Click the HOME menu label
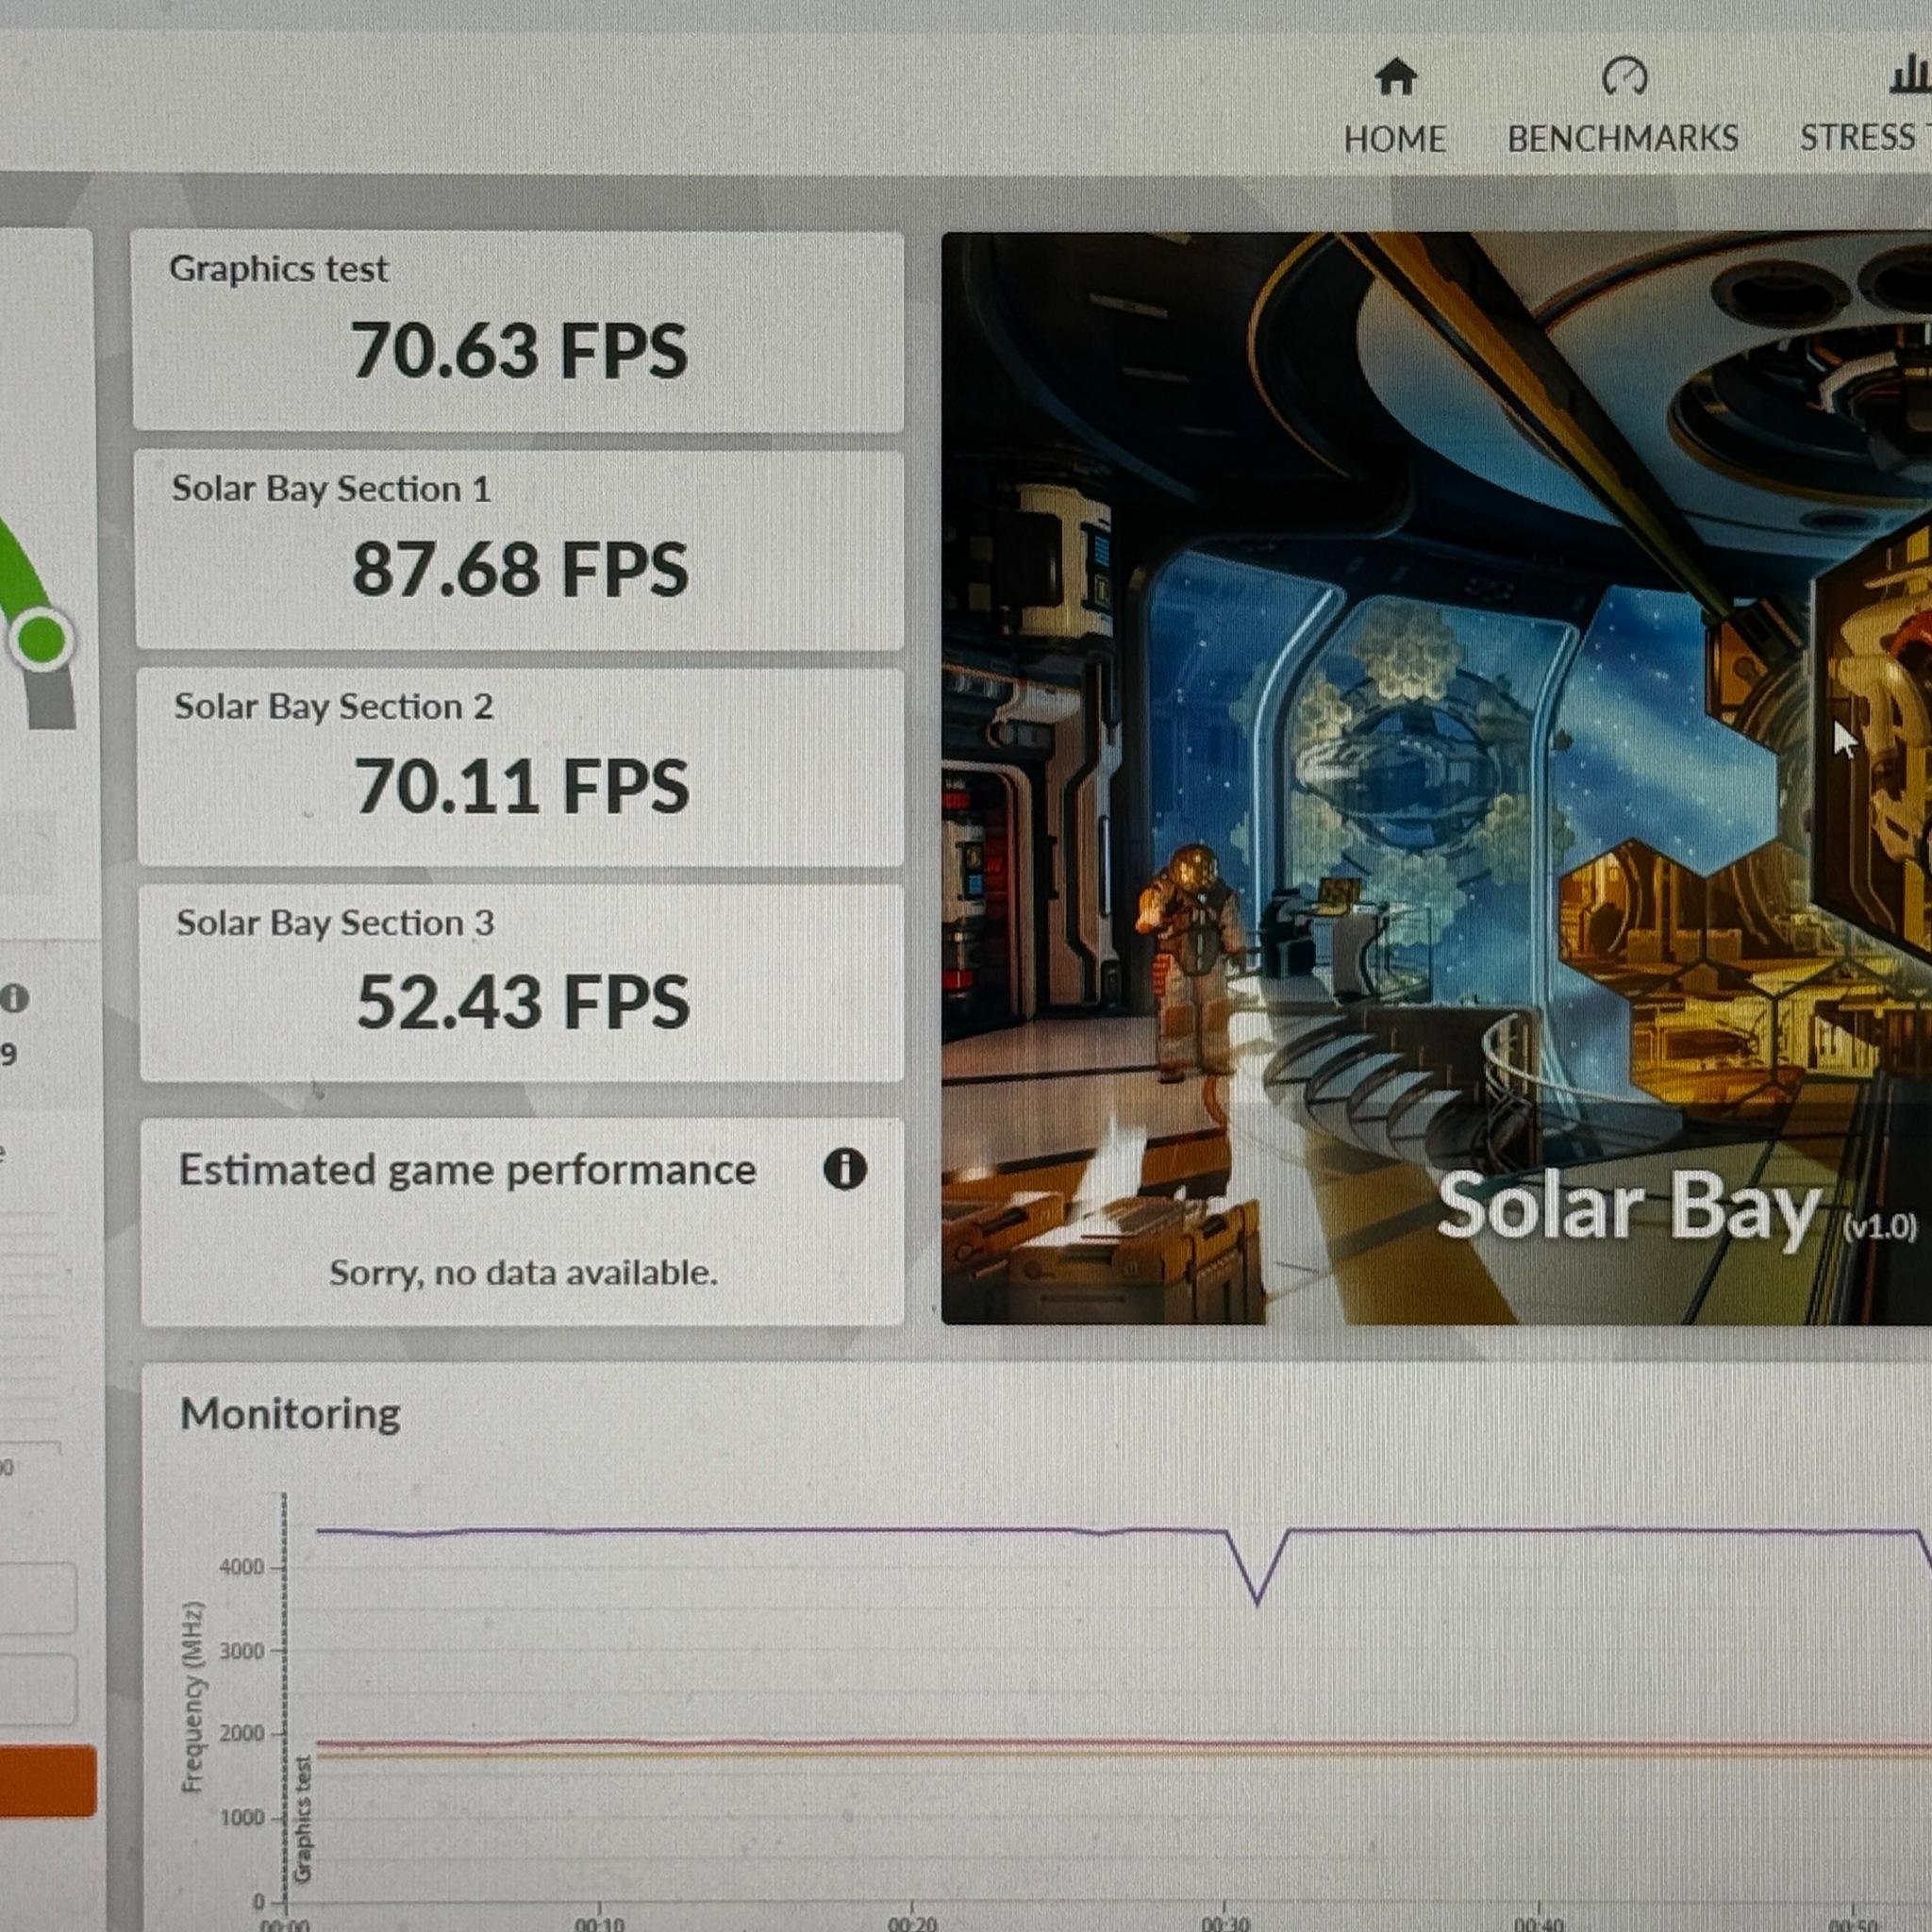Screen dimensions: 1932x1932 [1395, 139]
